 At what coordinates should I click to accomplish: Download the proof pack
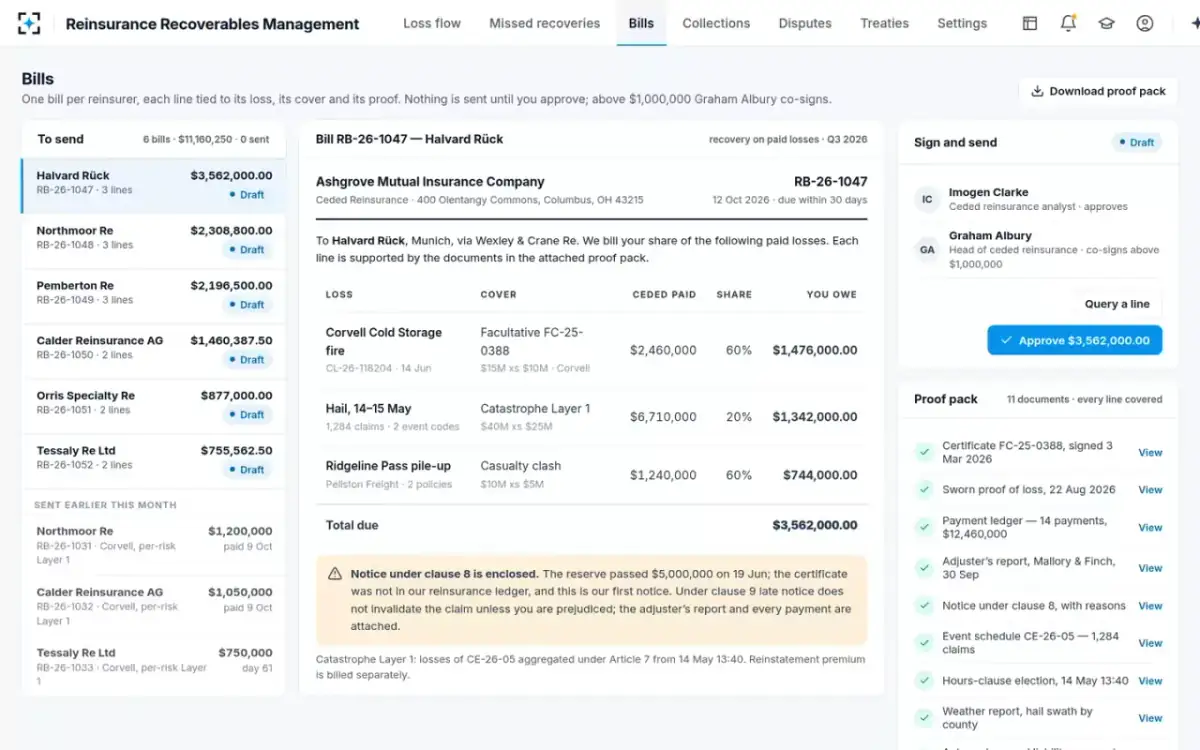point(1098,91)
